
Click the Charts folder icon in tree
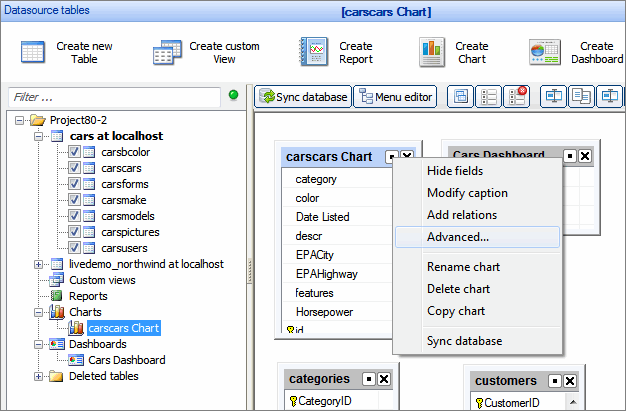point(57,312)
